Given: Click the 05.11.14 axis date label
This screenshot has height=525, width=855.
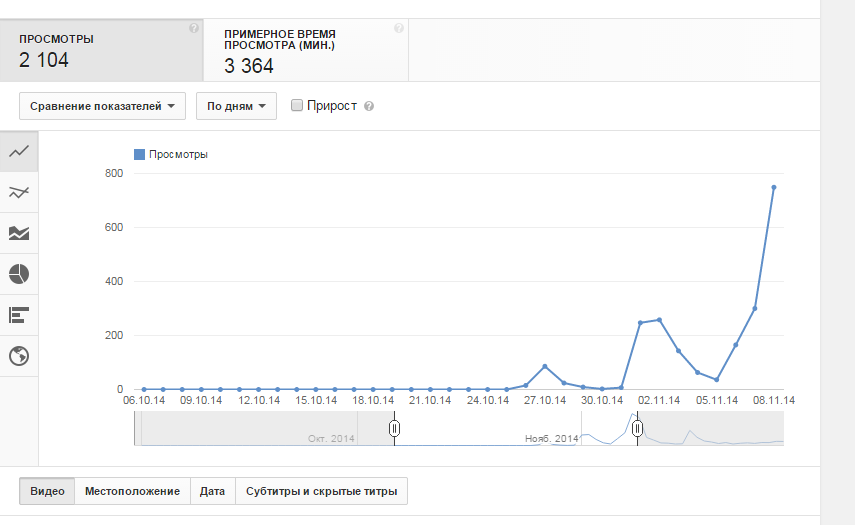Looking at the screenshot, I should (716, 401).
